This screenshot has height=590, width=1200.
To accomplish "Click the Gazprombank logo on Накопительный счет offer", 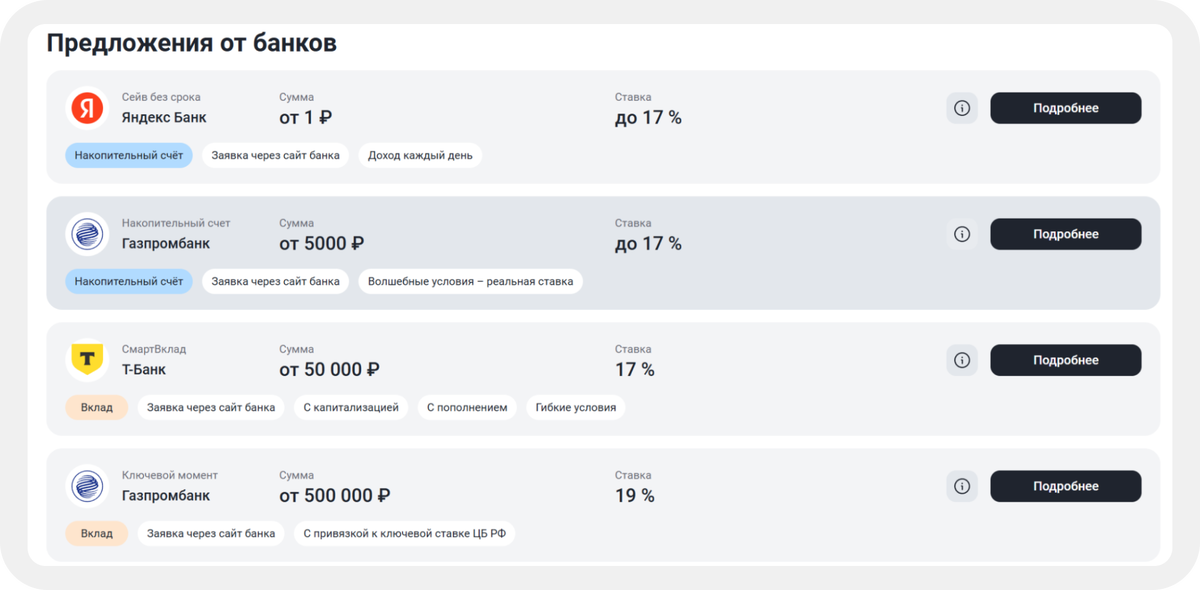I will pyautogui.click(x=87, y=234).
